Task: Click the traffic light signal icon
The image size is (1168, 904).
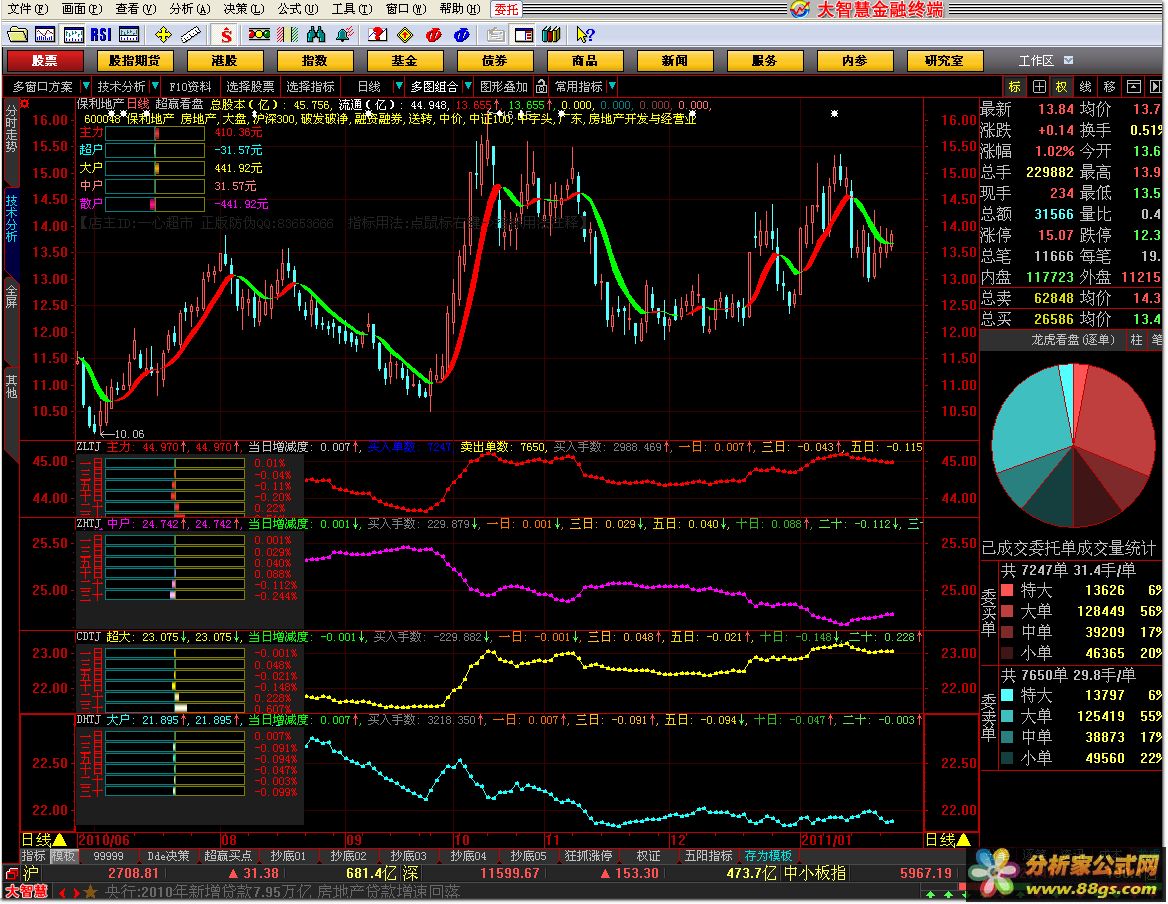Action: tap(259, 34)
